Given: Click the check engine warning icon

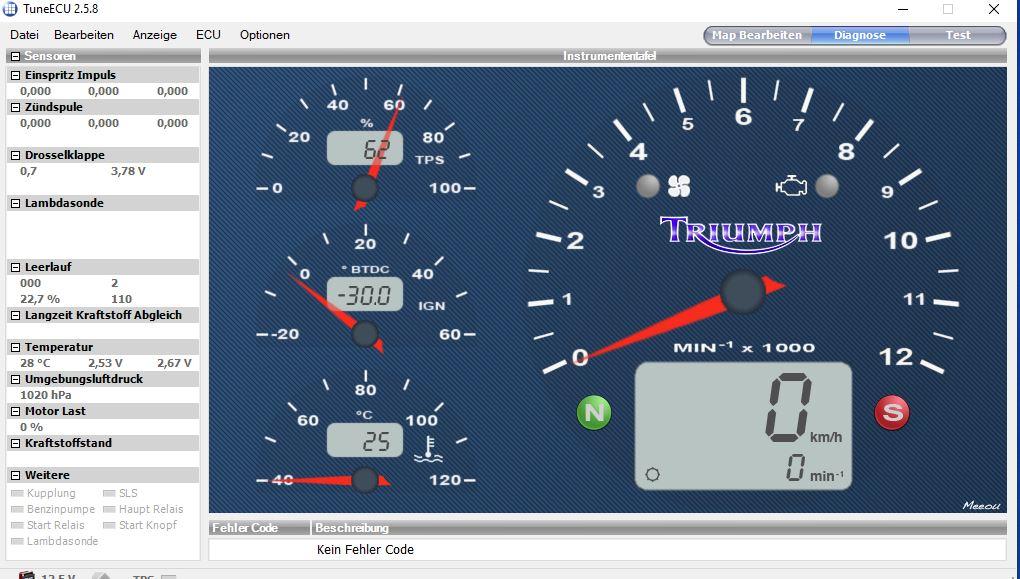Looking at the screenshot, I should click(x=791, y=186).
